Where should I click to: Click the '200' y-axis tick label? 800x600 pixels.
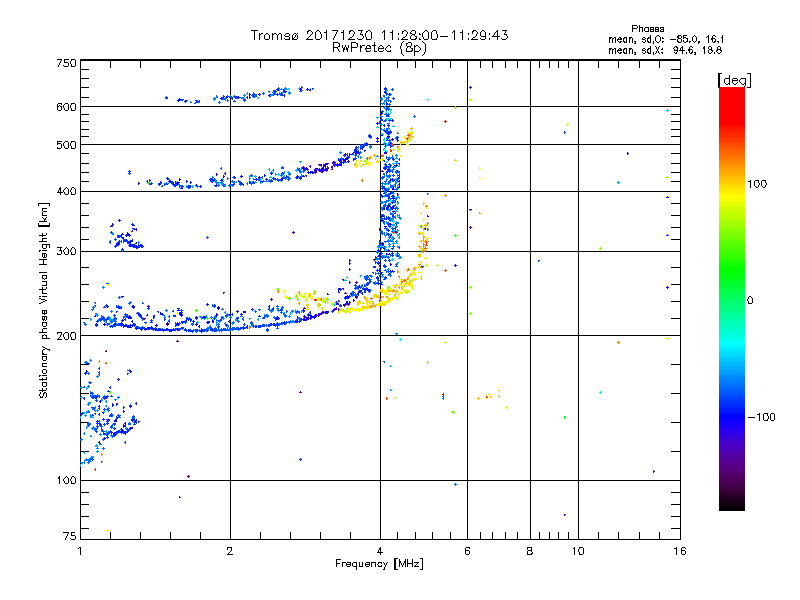(x=66, y=336)
